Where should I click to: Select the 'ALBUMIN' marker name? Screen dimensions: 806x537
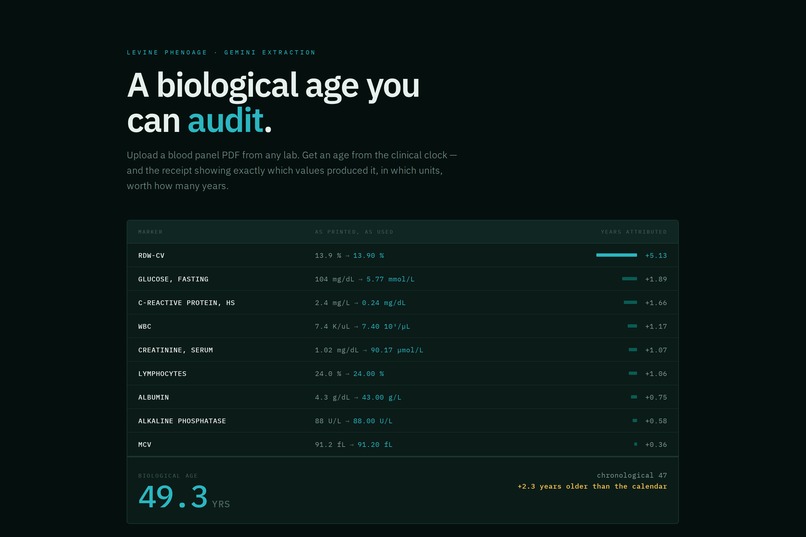153,397
